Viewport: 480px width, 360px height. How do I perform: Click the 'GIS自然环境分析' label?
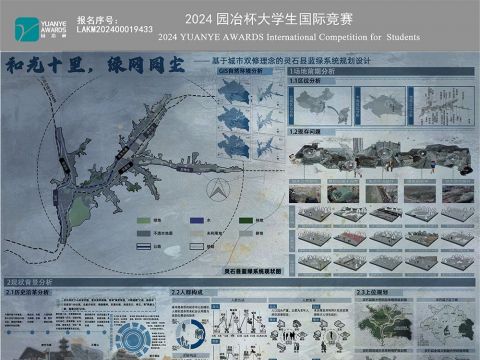(x=240, y=71)
